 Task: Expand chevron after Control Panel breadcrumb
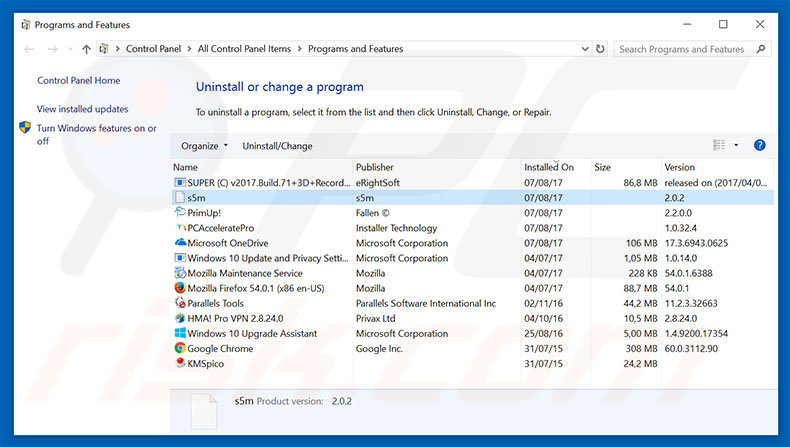[x=189, y=49]
